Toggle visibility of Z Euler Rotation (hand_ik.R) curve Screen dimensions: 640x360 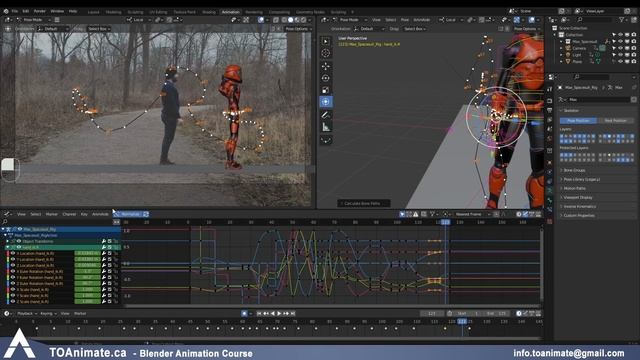click(x=13, y=283)
